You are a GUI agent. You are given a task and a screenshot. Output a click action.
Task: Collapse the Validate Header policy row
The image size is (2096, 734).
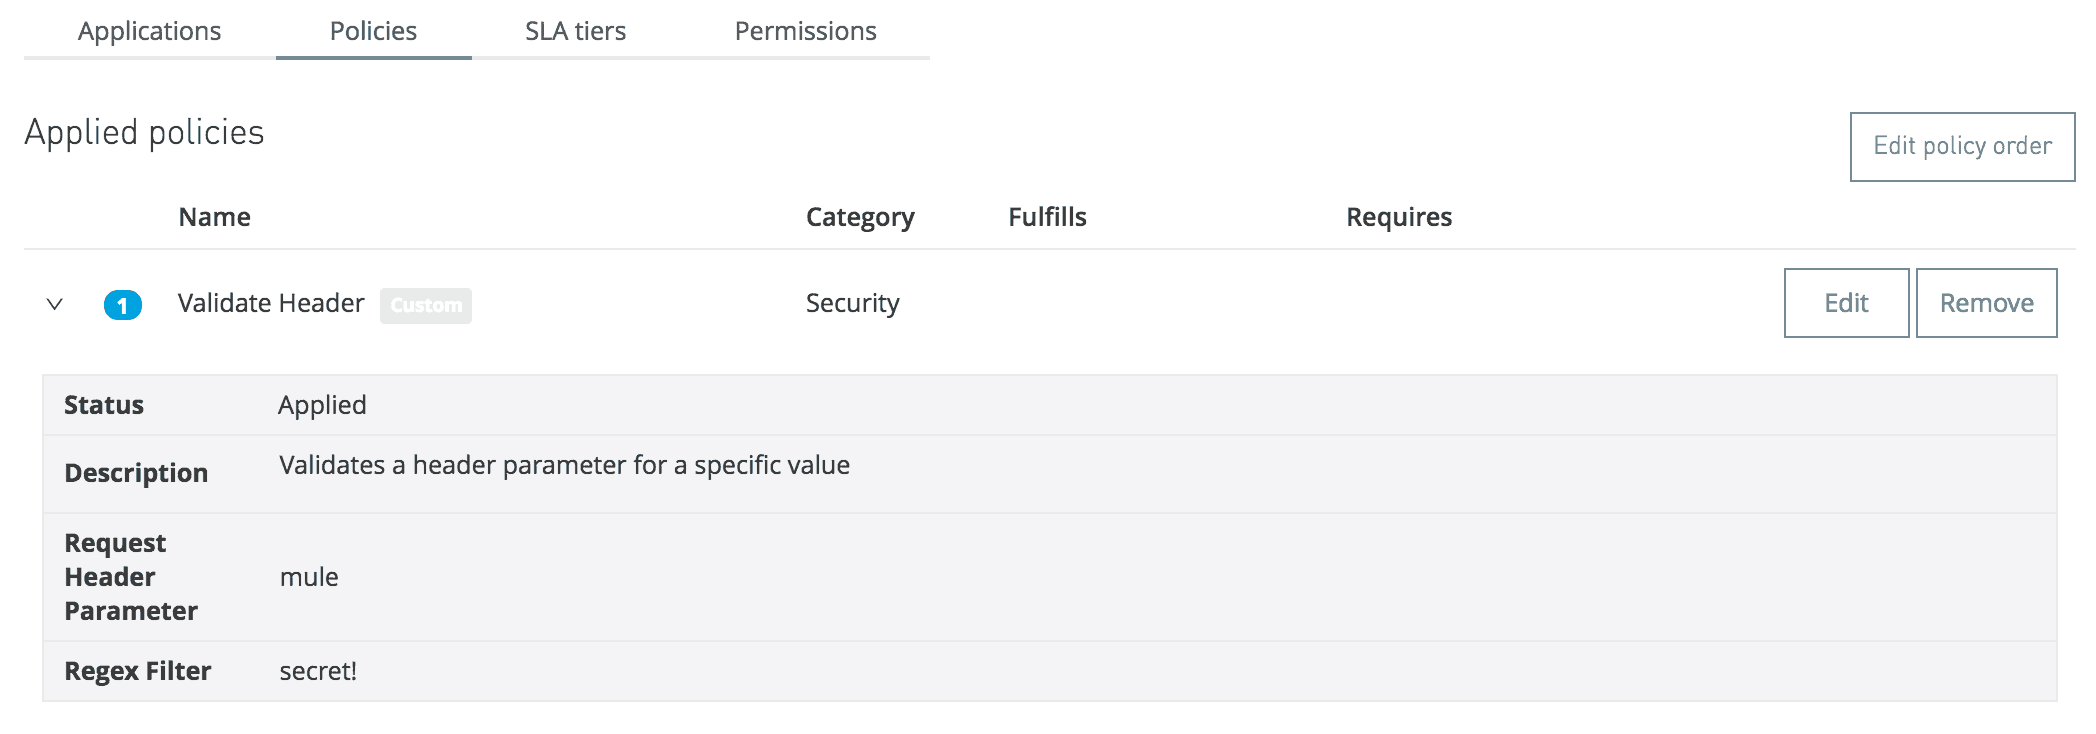pyautogui.click(x=55, y=304)
